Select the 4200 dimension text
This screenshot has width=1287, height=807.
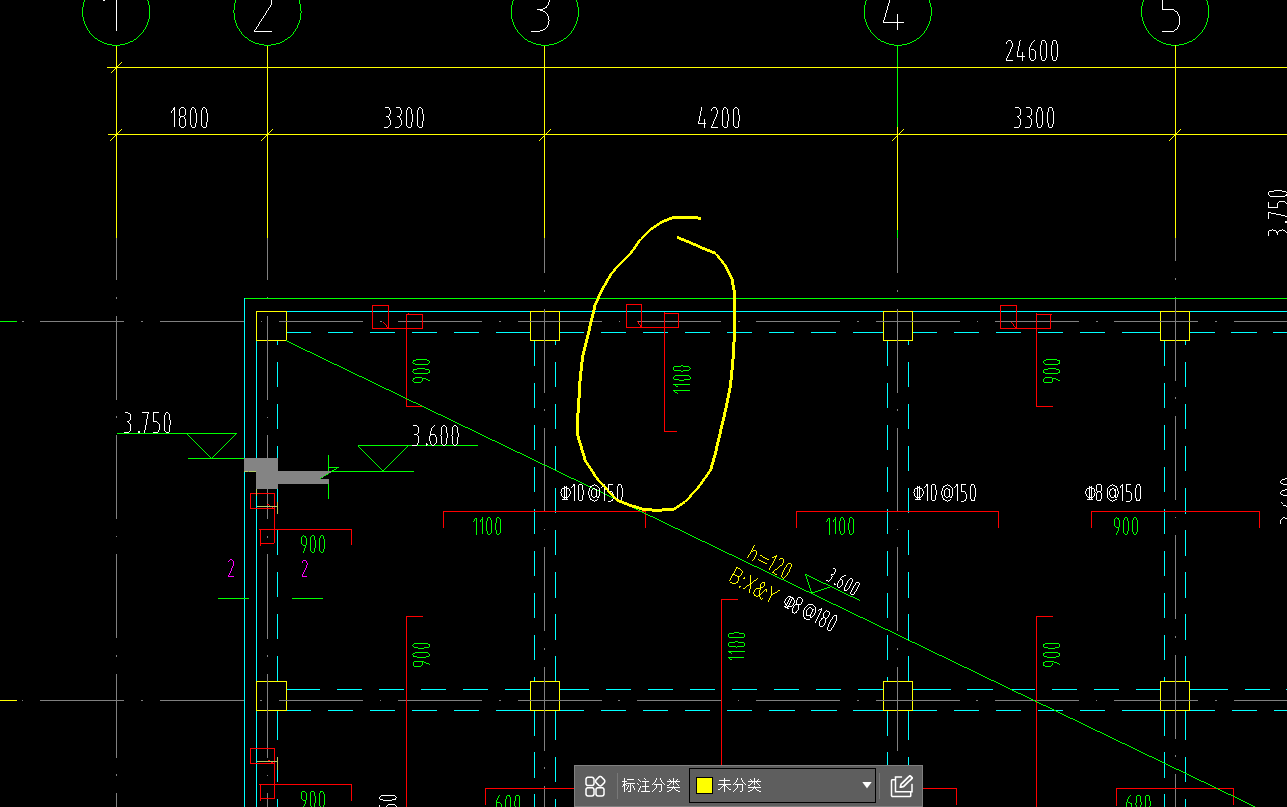(x=719, y=118)
